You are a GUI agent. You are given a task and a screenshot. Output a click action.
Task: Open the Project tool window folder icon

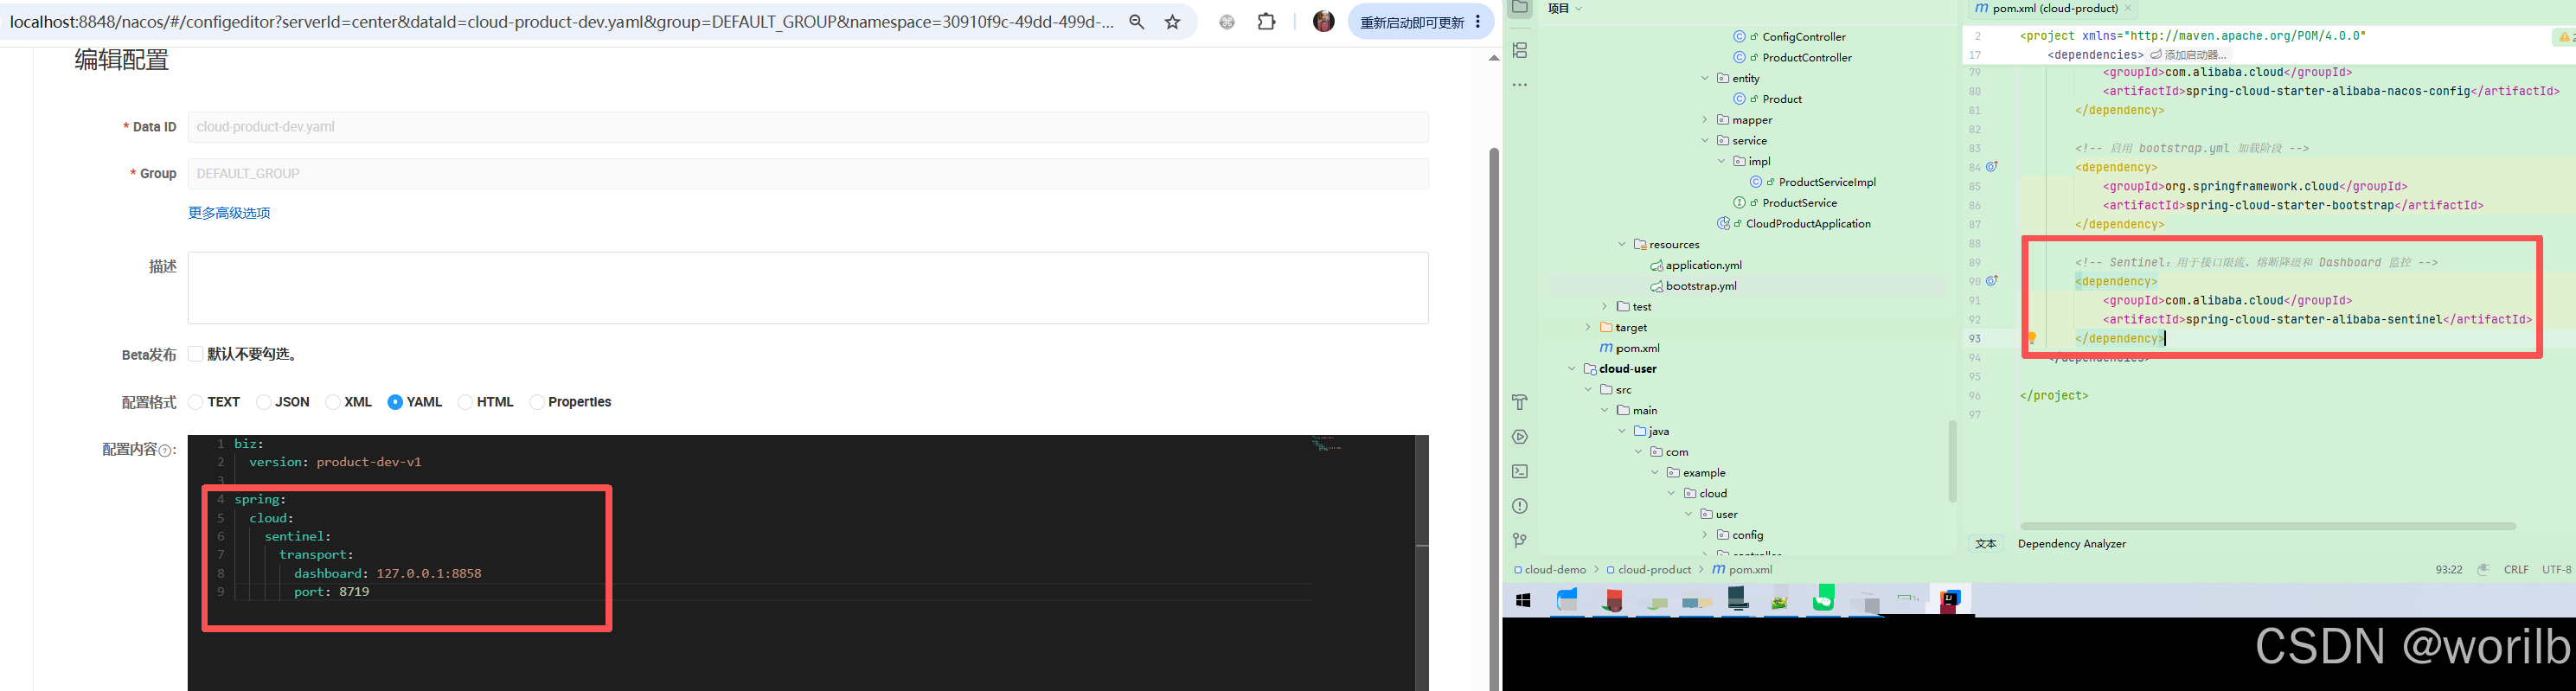pyautogui.click(x=1520, y=8)
